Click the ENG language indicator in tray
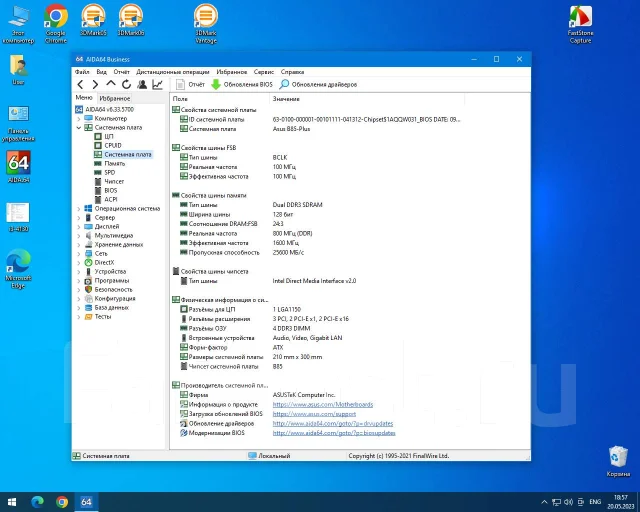The height and width of the screenshot is (512, 640). tap(595, 502)
